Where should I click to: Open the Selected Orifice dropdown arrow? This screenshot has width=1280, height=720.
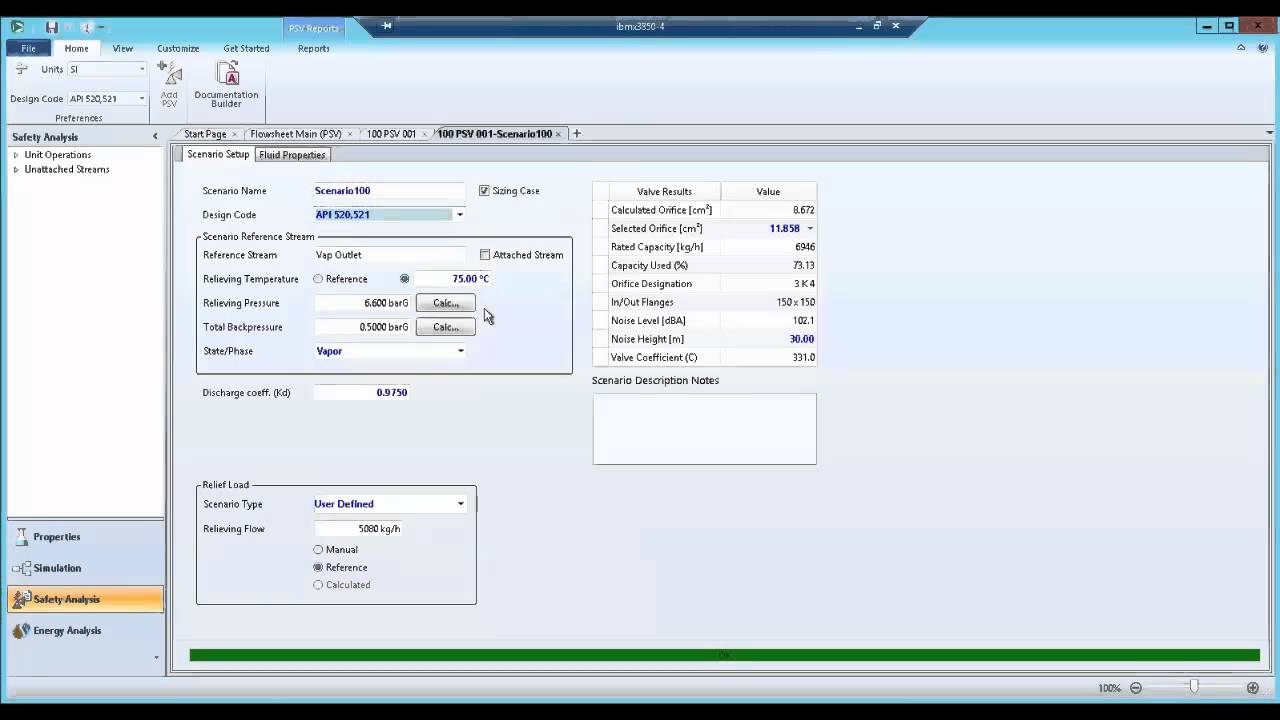pyautogui.click(x=810, y=229)
